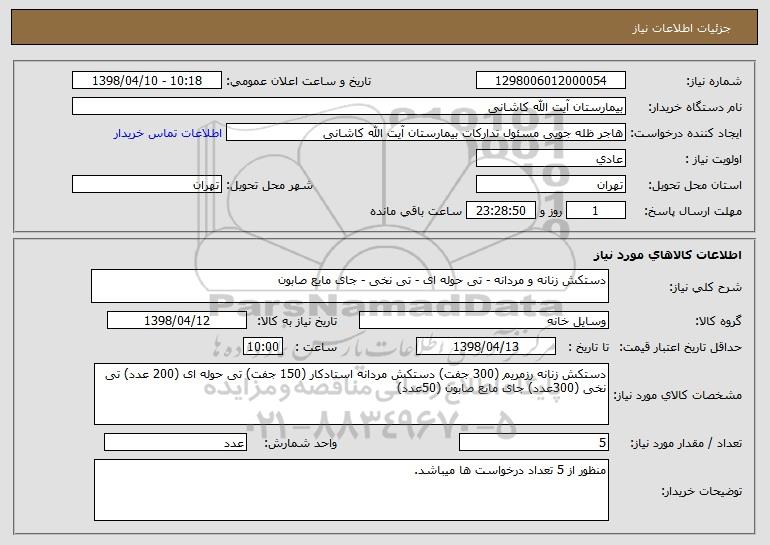Click the تاریخ نیاز به کالا label
This screenshot has height=545, width=770.
point(297,321)
